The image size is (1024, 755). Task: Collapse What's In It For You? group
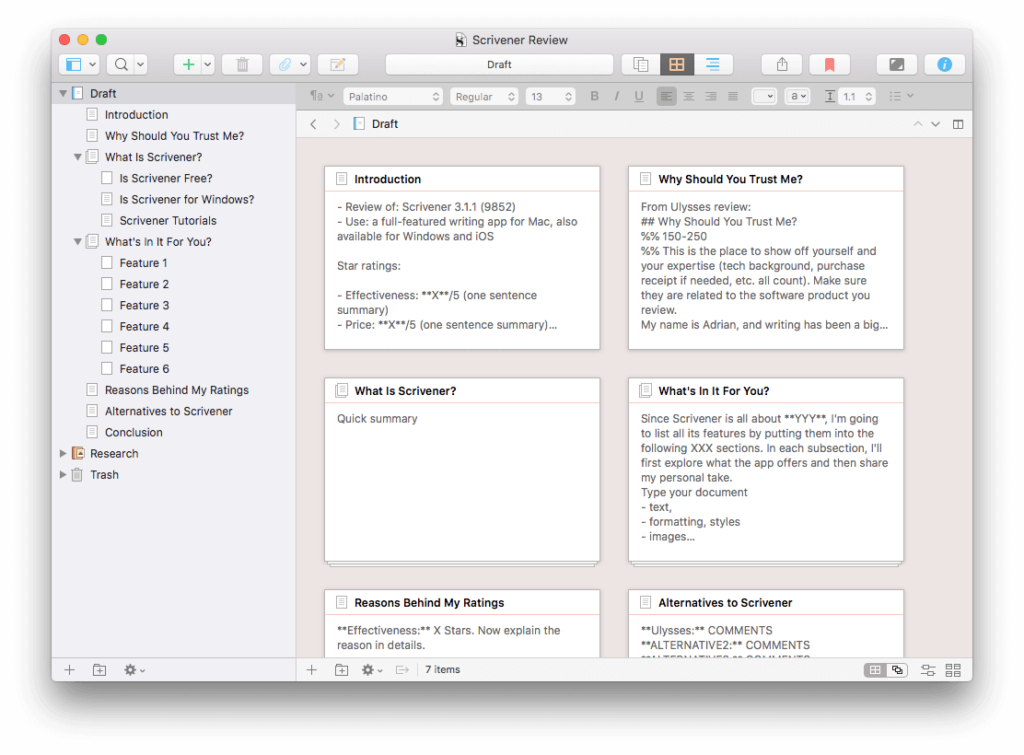78,242
